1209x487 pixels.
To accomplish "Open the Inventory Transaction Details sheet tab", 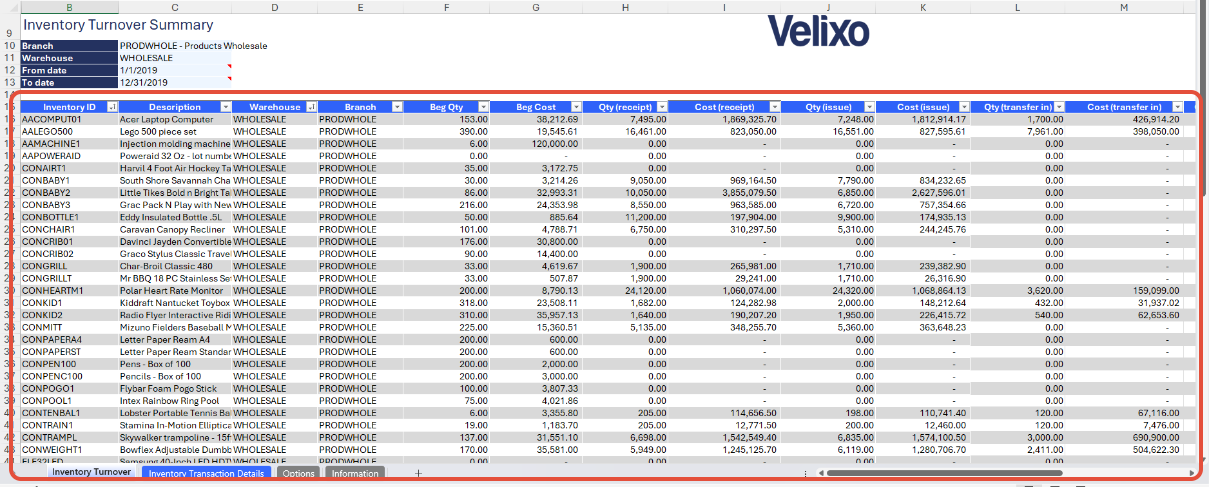I will 207,473.
